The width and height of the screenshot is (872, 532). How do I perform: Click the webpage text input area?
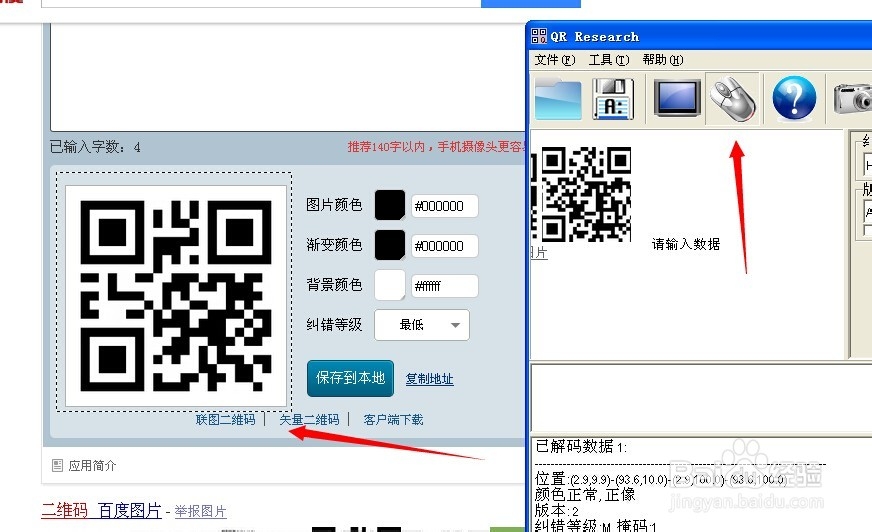288,77
